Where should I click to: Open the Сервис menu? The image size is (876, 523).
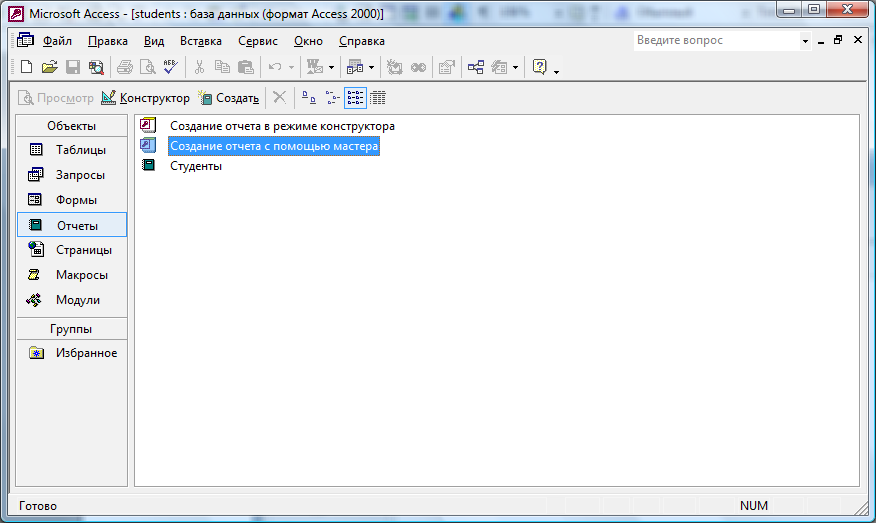(x=258, y=41)
